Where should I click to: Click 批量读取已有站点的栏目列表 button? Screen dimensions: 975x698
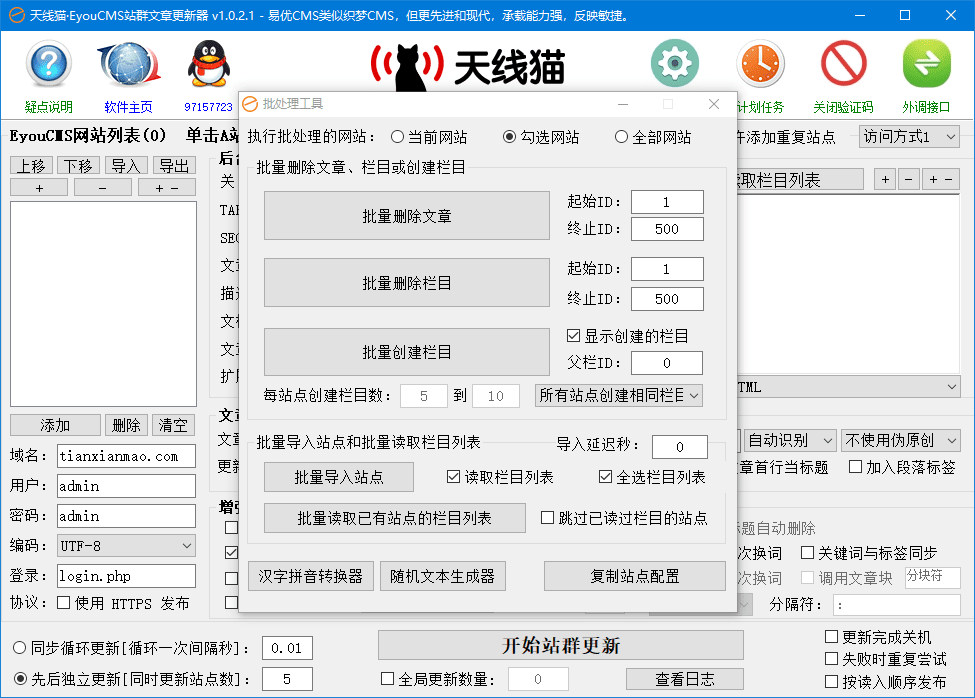click(x=395, y=518)
